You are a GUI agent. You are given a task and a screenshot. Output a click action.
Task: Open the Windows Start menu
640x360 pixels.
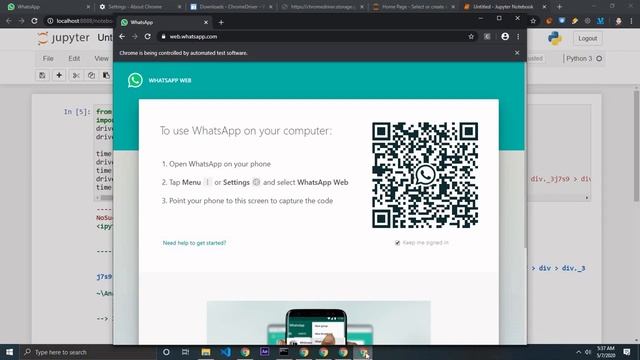[x=9, y=352]
